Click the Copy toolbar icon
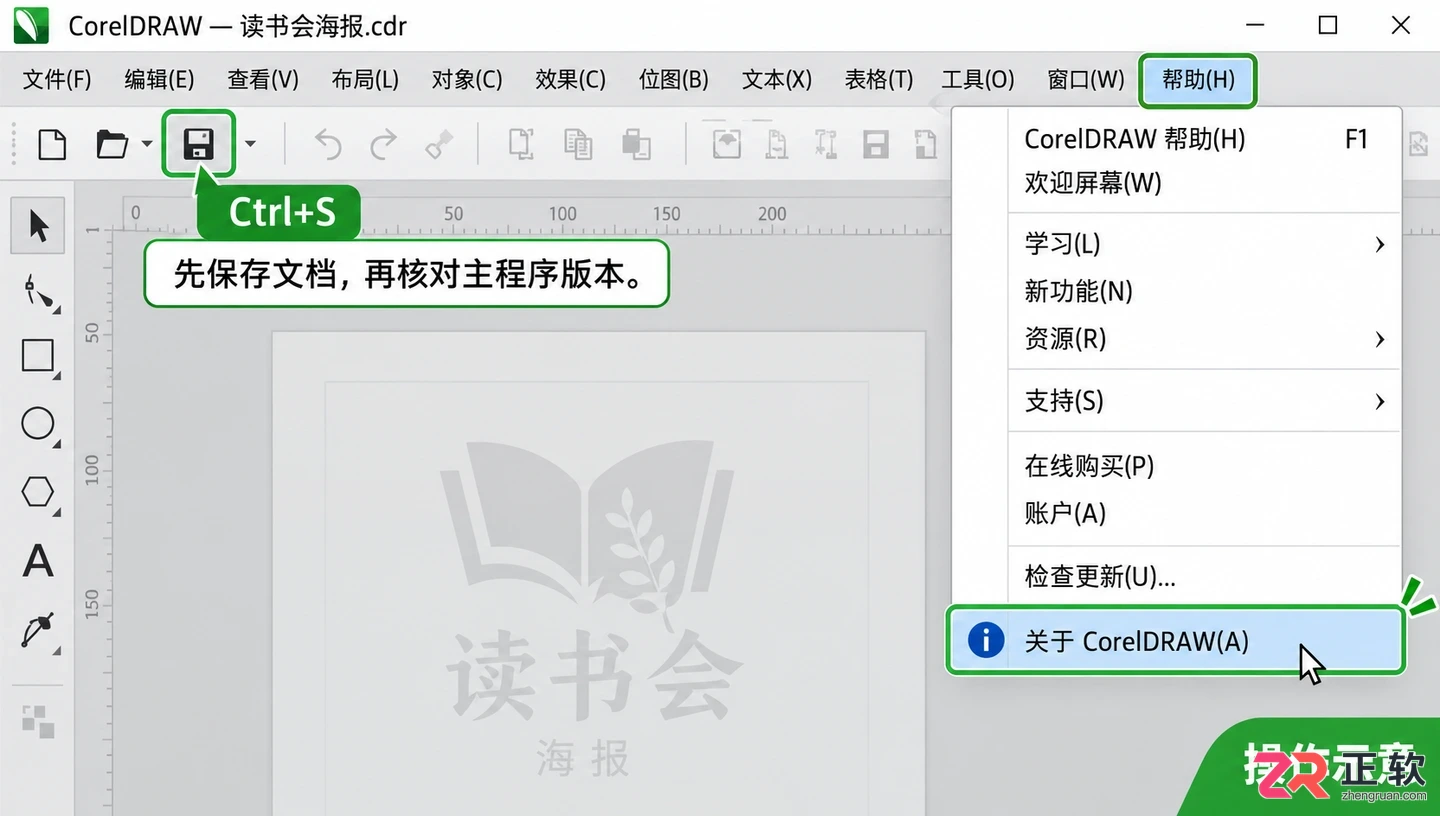1440x816 pixels. coord(578,145)
